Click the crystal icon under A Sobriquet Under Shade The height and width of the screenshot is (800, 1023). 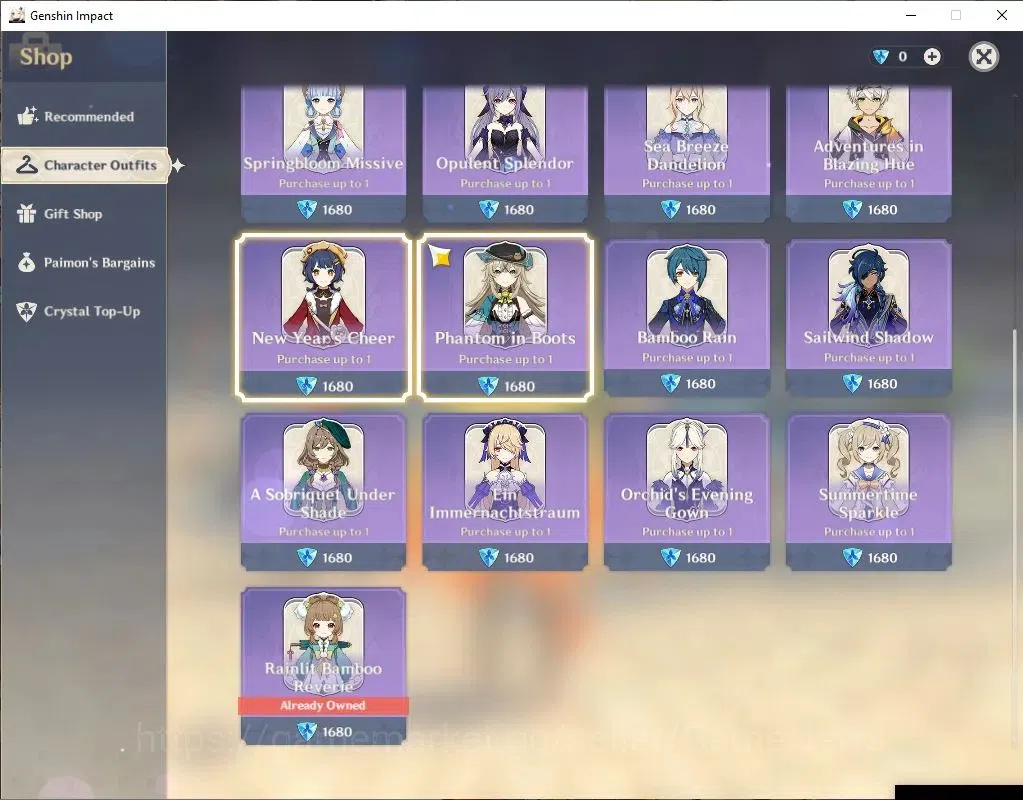(306, 557)
